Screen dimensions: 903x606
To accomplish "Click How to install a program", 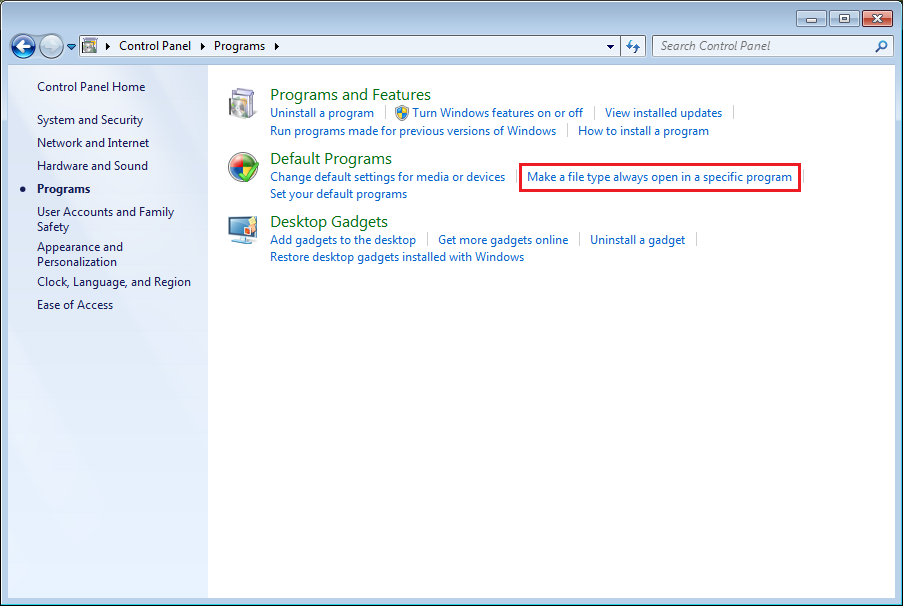I will (643, 131).
